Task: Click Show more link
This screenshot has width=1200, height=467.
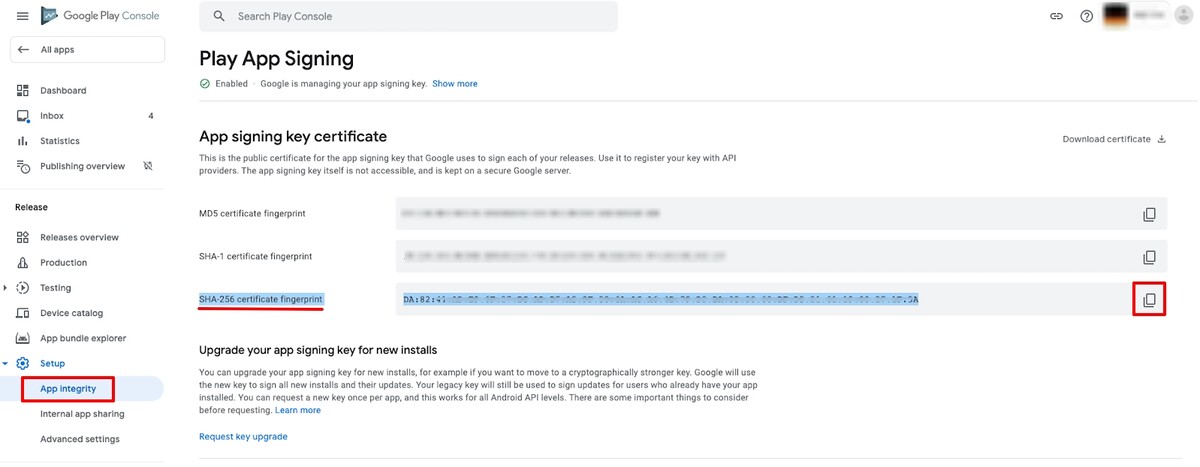Action: pos(455,84)
